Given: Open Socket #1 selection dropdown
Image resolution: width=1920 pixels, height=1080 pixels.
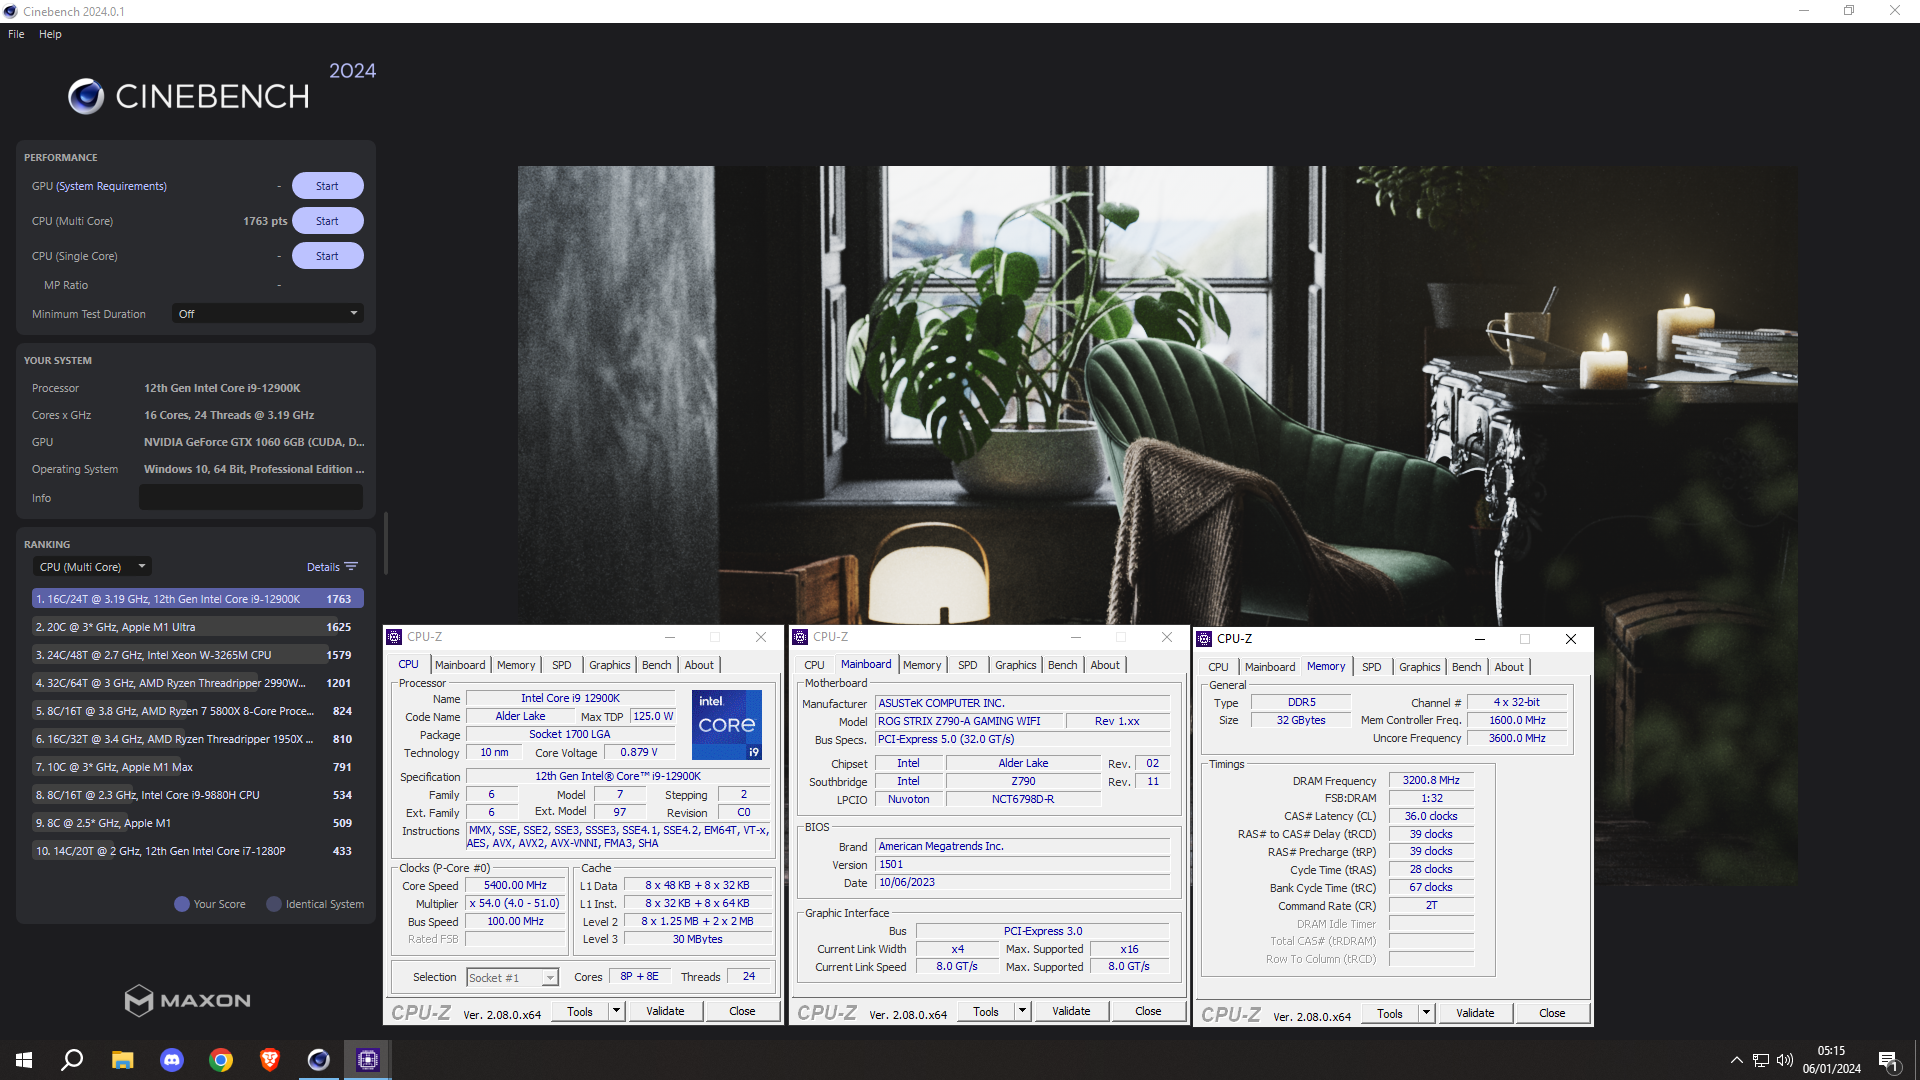Looking at the screenshot, I should [512, 978].
